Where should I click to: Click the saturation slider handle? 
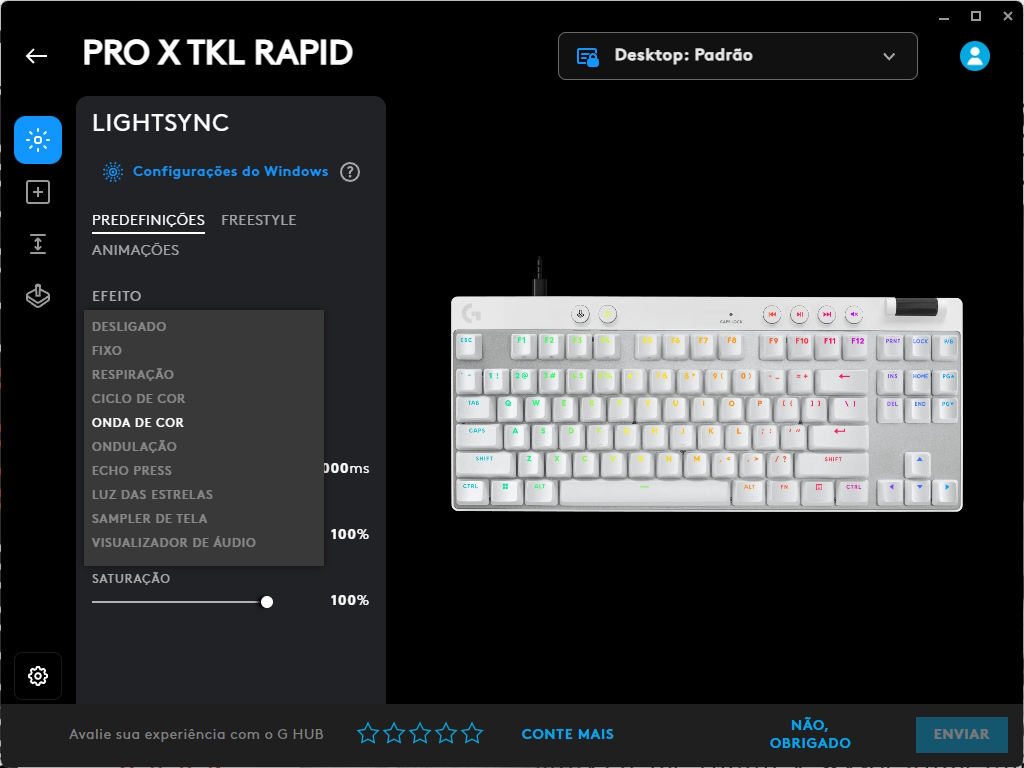point(267,602)
